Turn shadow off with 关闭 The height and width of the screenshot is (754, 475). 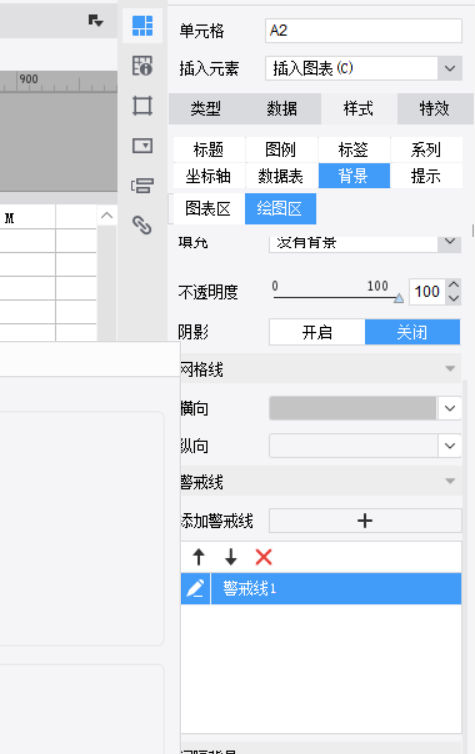412,332
